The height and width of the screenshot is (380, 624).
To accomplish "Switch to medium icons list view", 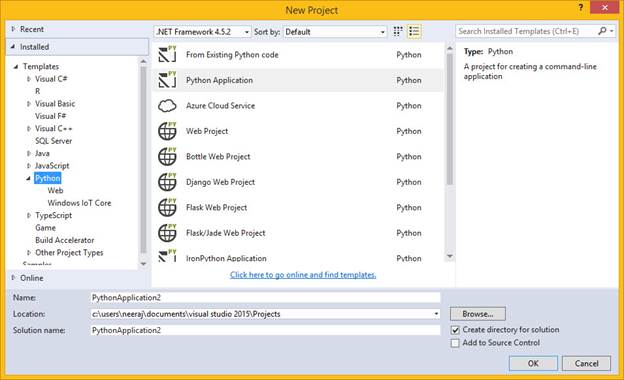I will tap(414, 31).
